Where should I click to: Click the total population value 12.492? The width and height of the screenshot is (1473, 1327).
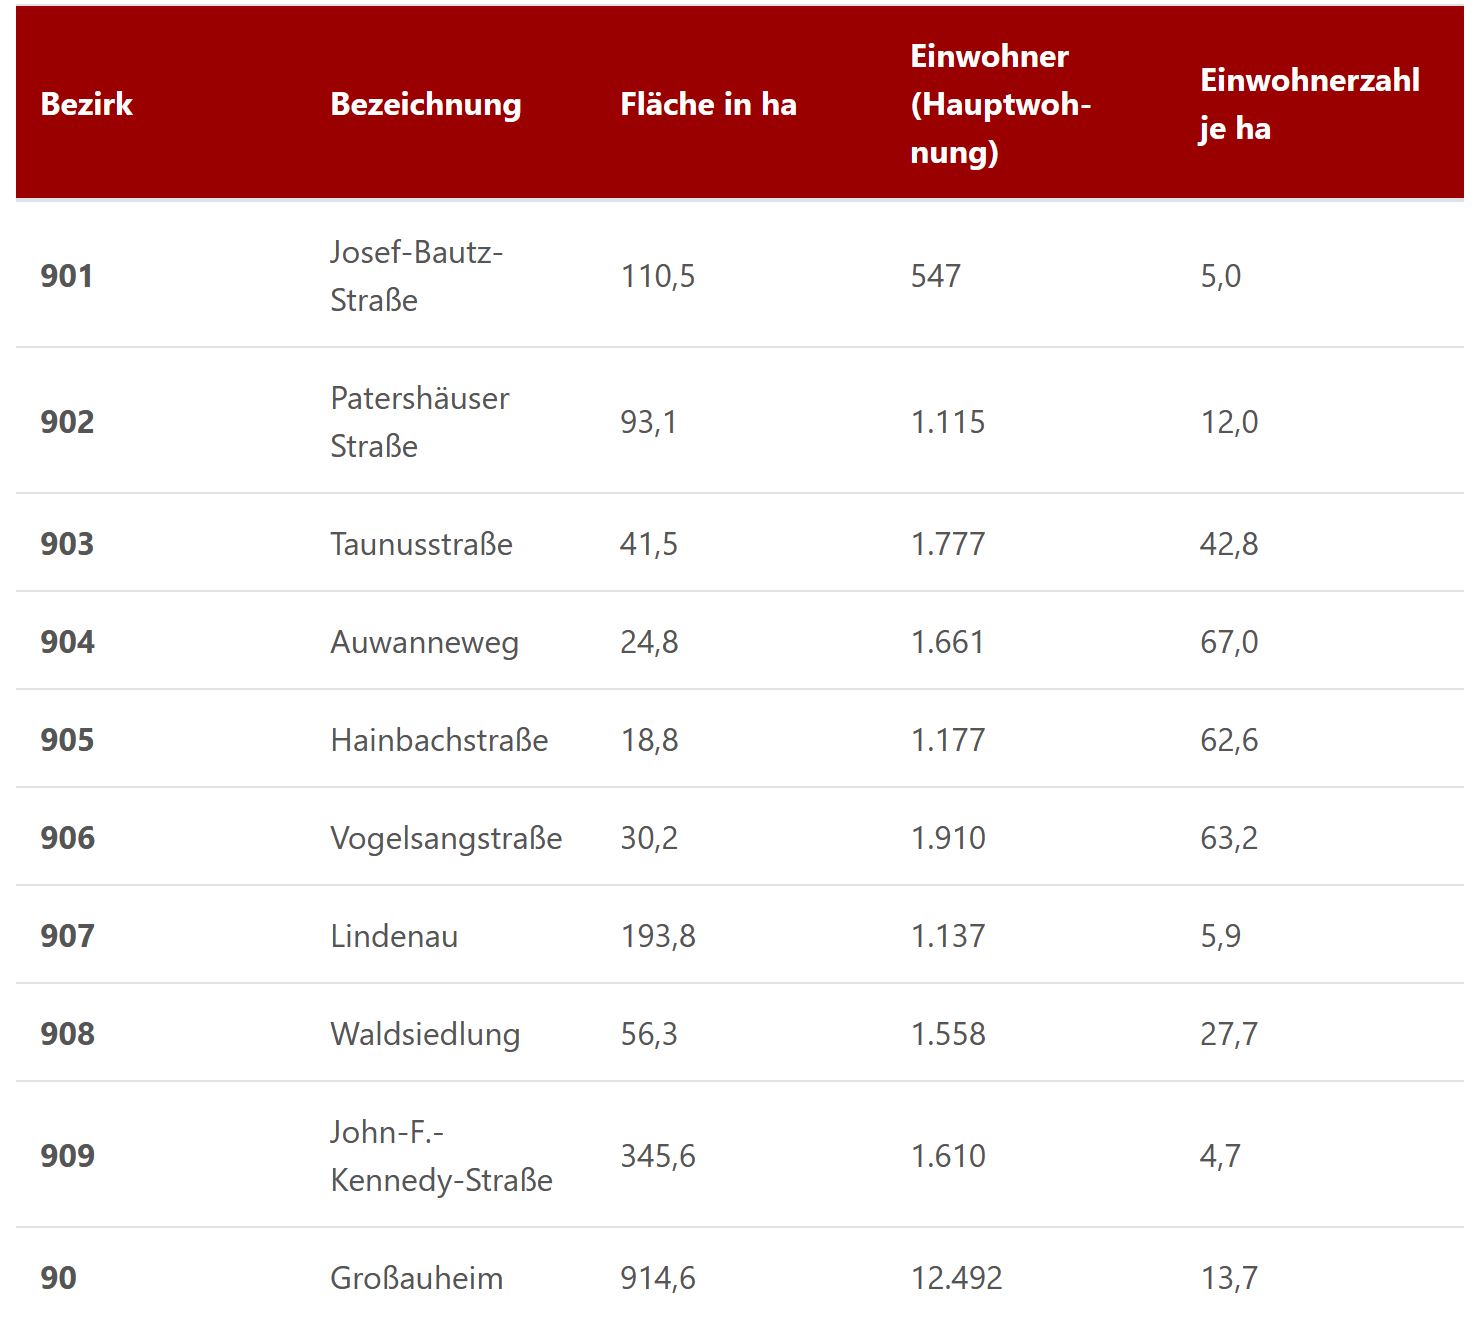click(956, 1278)
